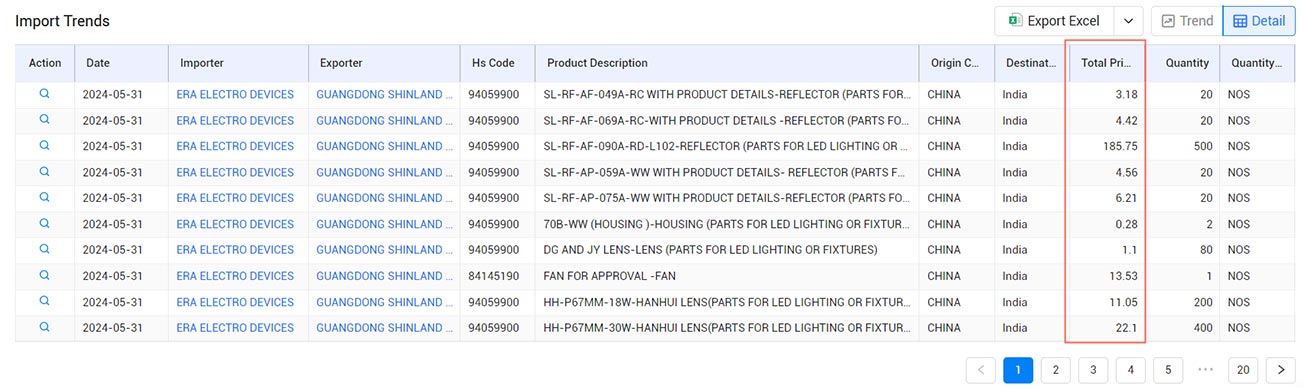Click the magnifier for the 70B-WW housing row

coord(44,223)
